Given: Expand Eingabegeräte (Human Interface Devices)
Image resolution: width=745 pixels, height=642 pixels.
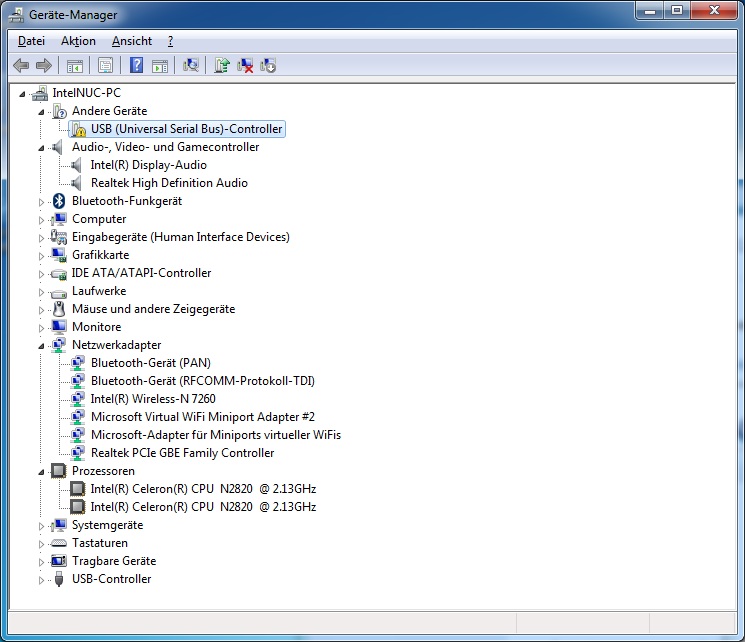Looking at the screenshot, I should [x=41, y=238].
